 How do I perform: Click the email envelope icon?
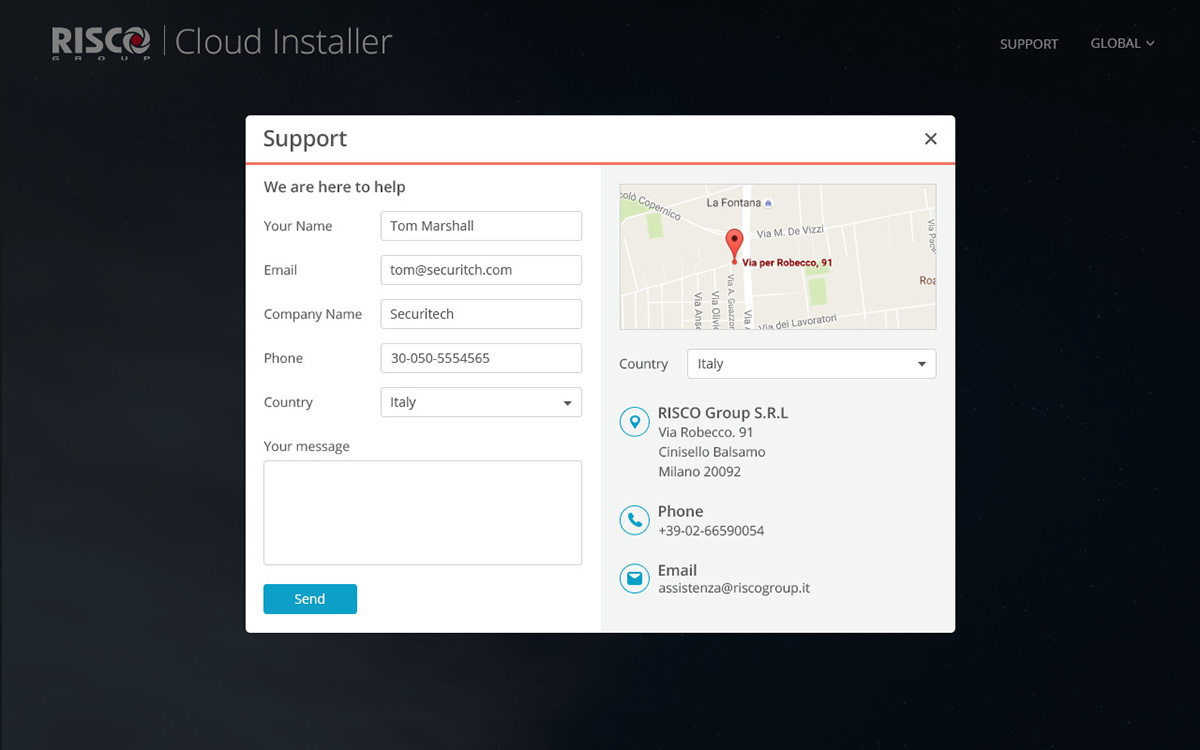634,579
